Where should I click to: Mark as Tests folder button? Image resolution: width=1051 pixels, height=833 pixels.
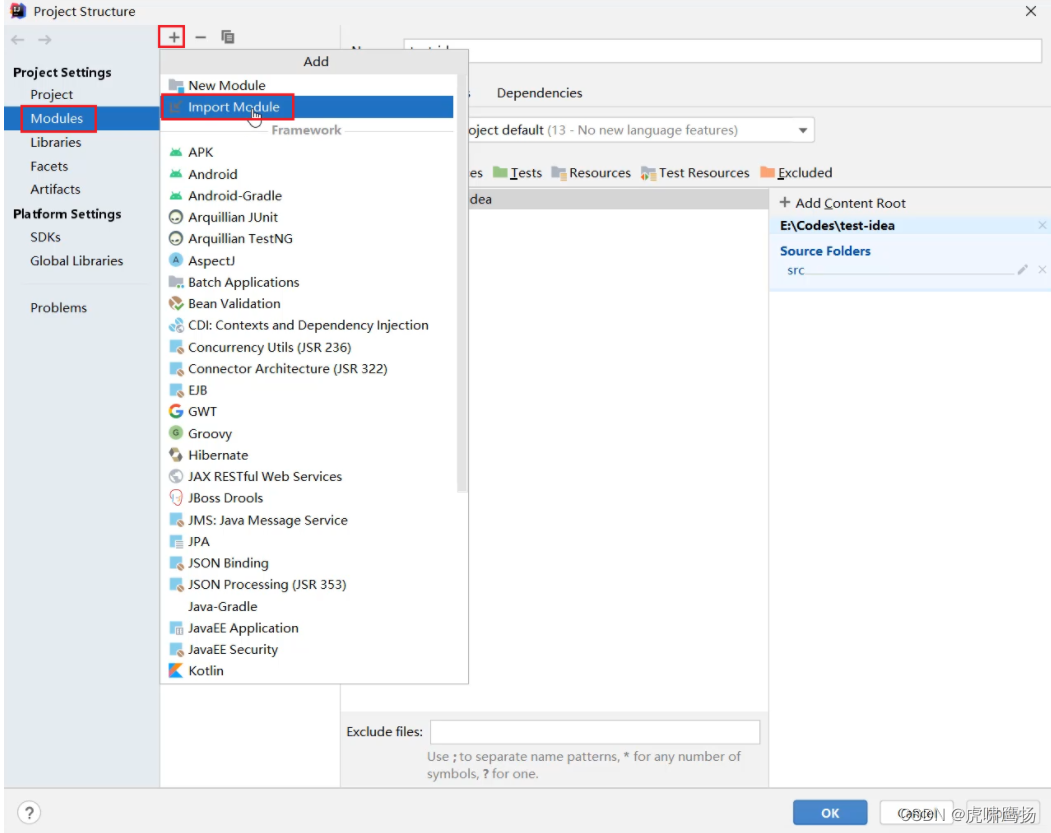click(x=517, y=172)
